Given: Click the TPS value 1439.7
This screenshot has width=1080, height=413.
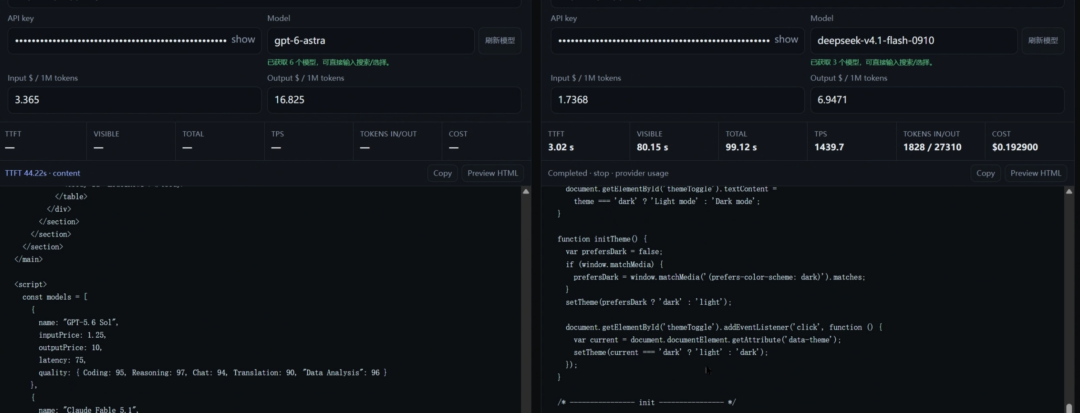Looking at the screenshot, I should pyautogui.click(x=829, y=147).
